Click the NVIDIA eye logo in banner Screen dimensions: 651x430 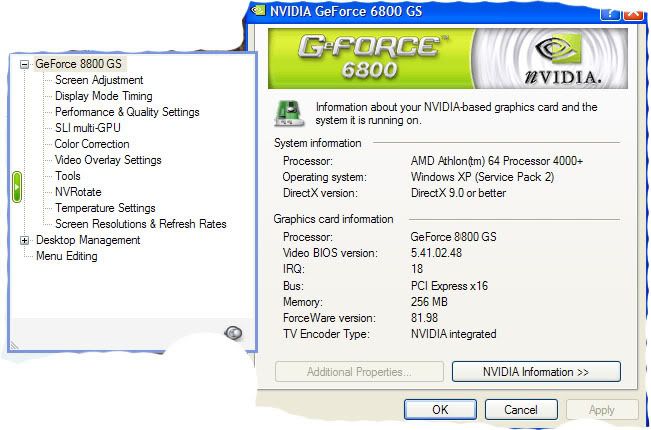tap(559, 48)
